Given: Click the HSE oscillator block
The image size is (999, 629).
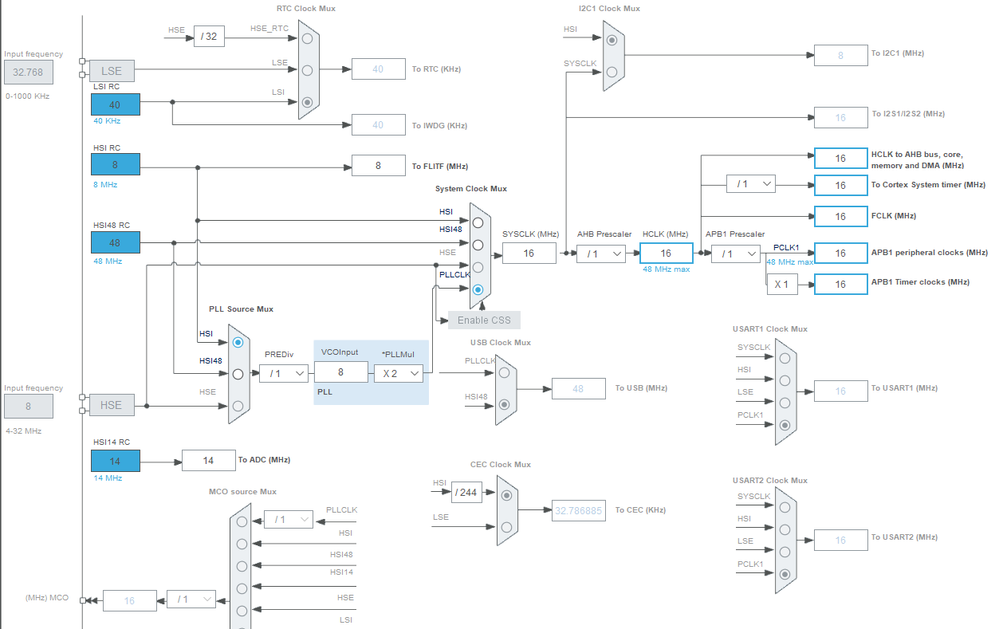Looking at the screenshot, I should pyautogui.click(x=111, y=405).
